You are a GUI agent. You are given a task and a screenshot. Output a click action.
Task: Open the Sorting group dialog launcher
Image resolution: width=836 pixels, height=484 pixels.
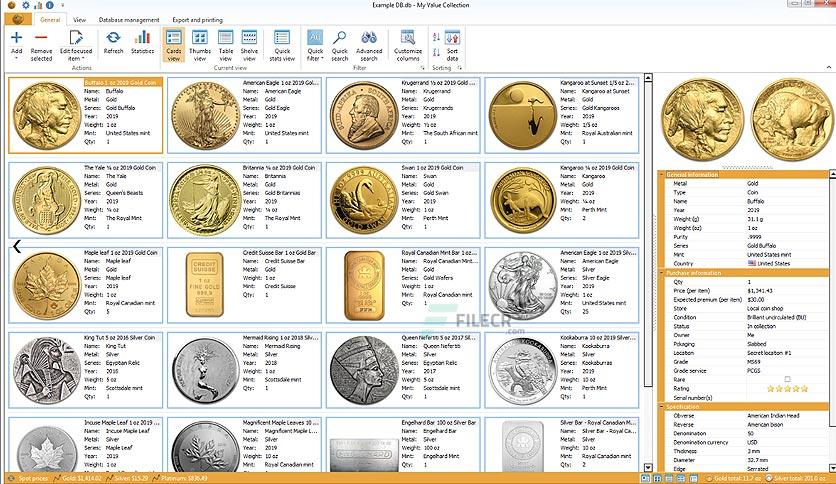(x=459, y=68)
